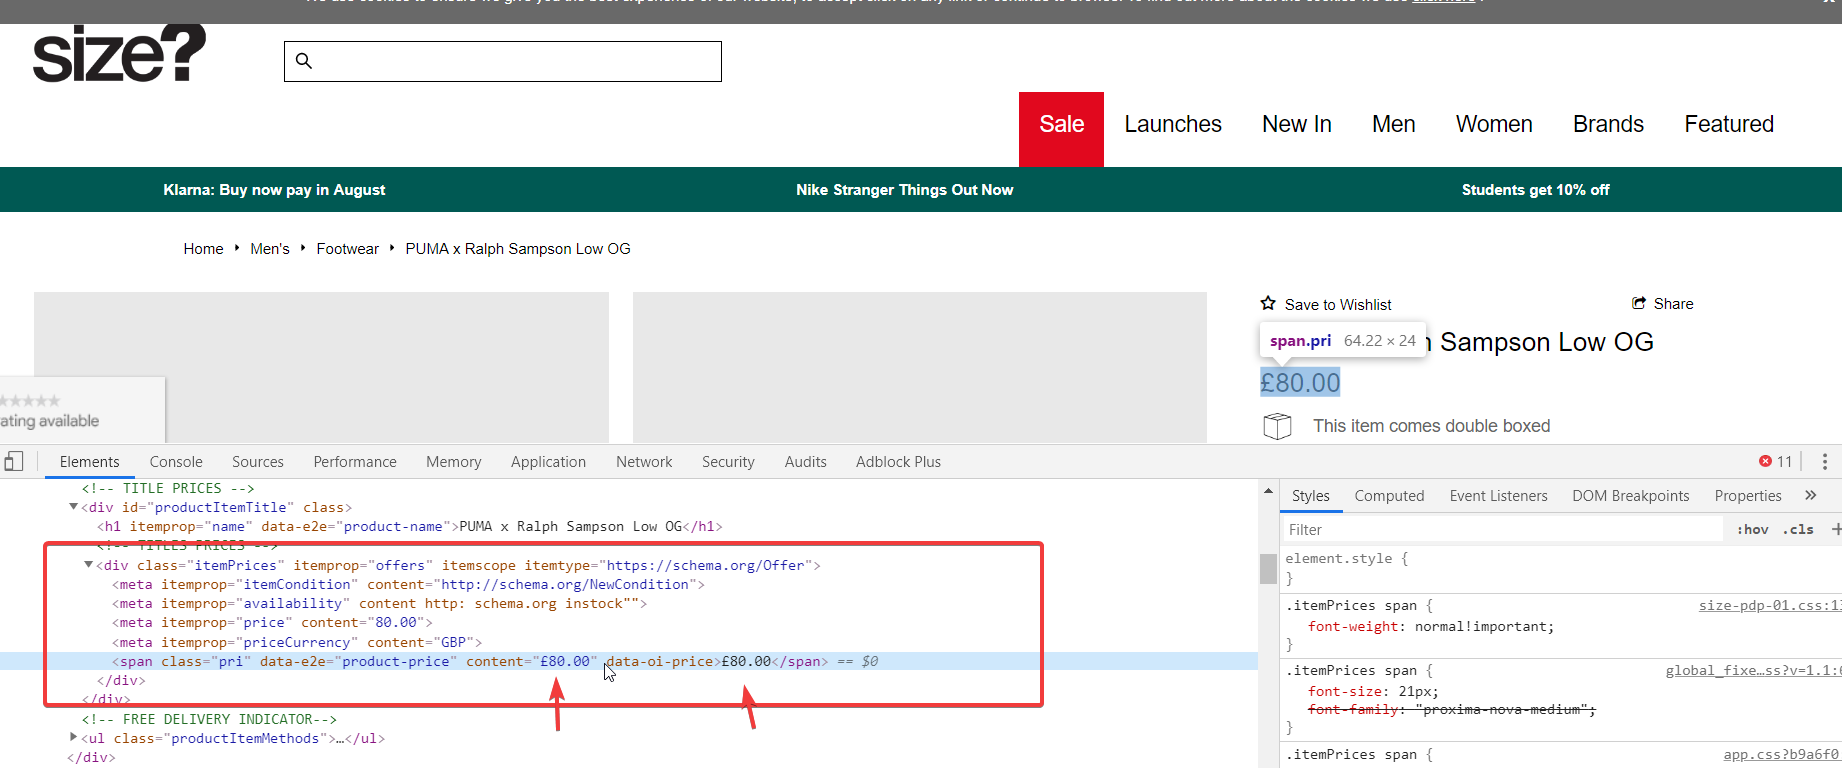
Task: Click the Save to Wishlist link
Action: coord(1338,304)
